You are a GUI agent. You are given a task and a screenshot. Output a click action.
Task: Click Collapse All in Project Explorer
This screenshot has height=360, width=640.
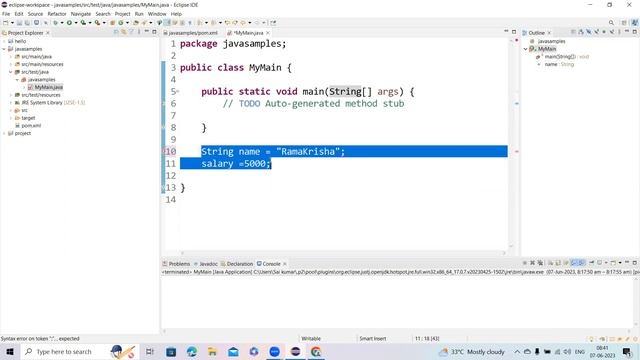[116, 32]
